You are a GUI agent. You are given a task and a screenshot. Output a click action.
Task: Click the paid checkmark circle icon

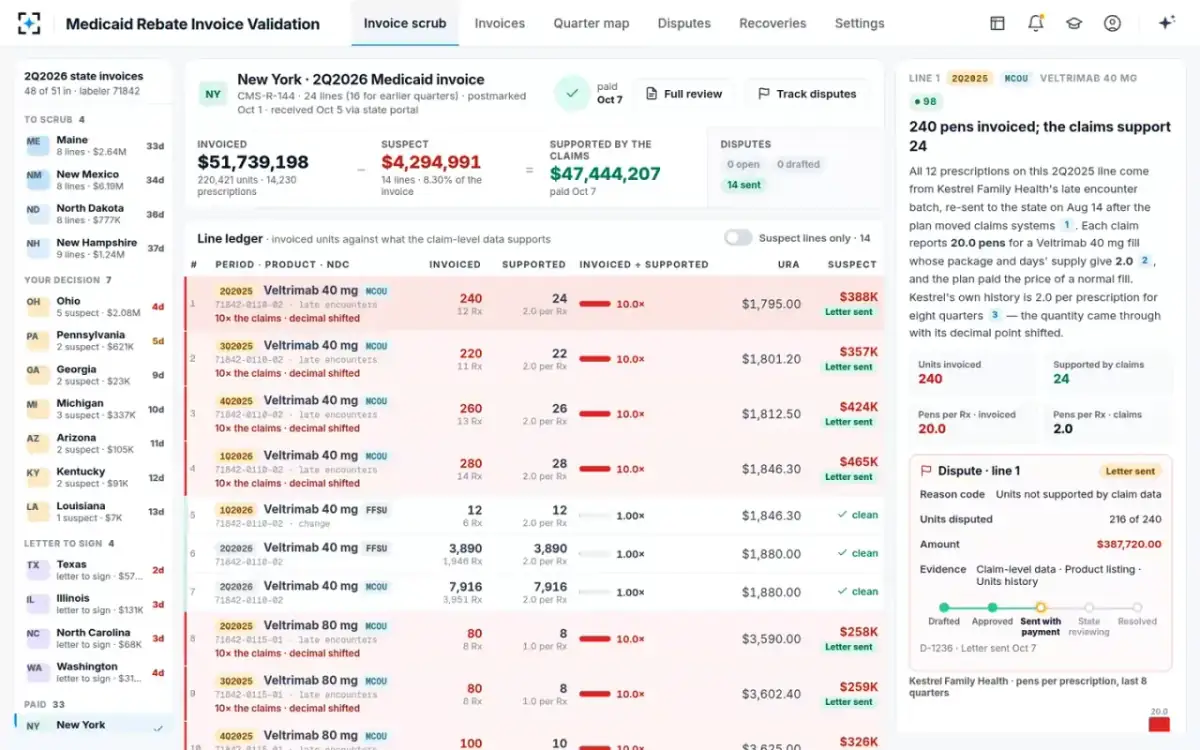coord(572,93)
